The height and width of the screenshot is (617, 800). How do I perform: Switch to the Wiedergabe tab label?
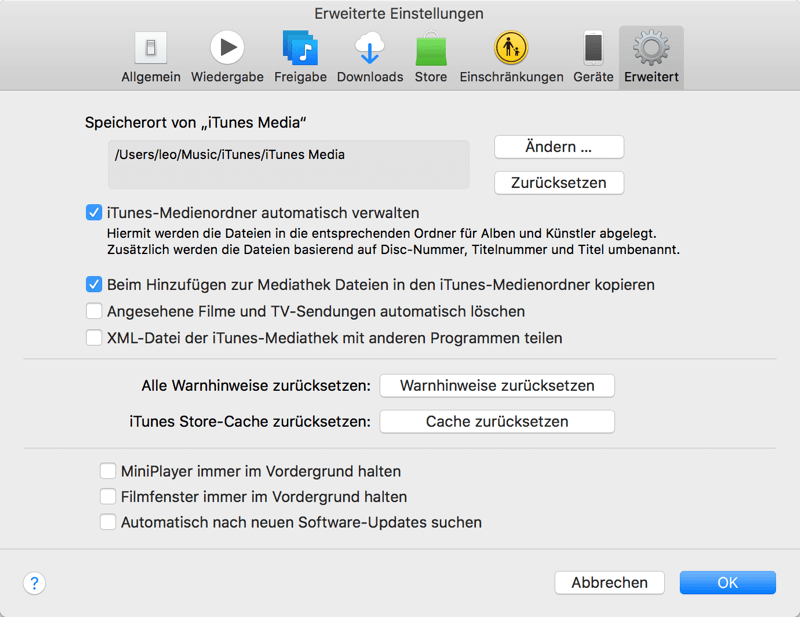(228, 77)
